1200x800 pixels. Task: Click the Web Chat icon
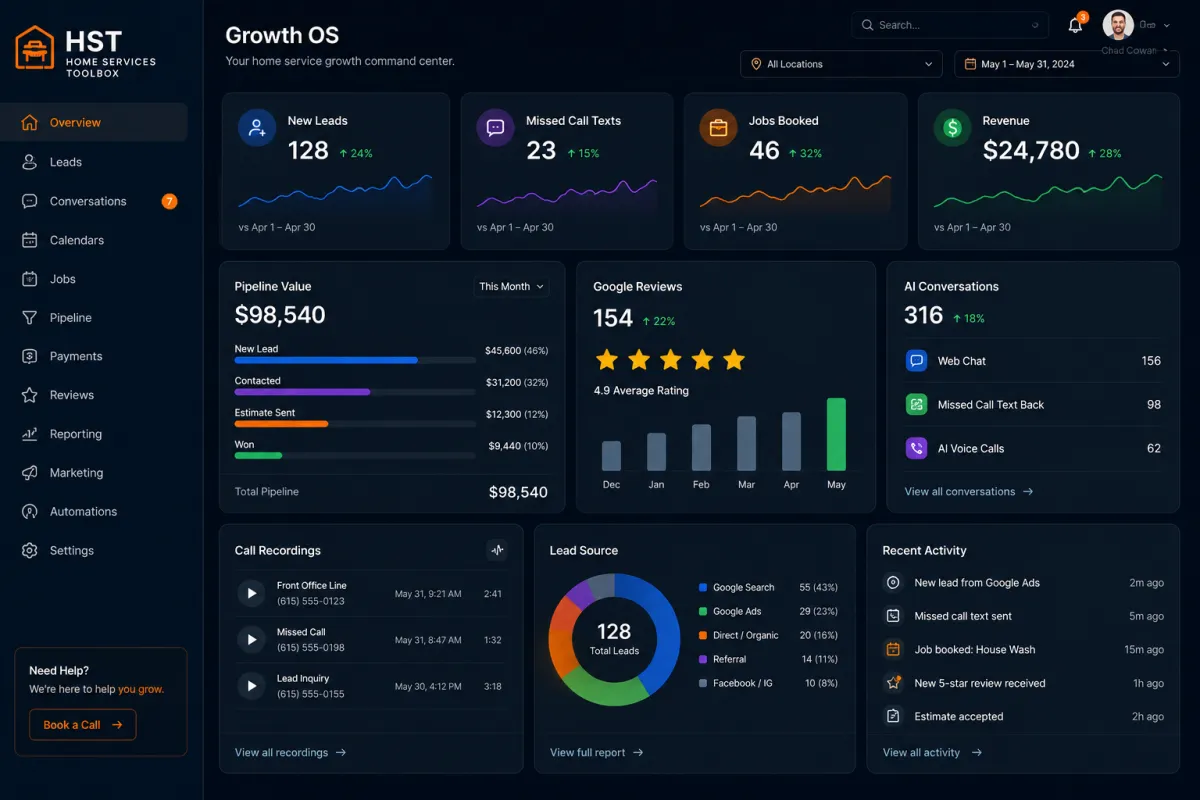click(916, 361)
